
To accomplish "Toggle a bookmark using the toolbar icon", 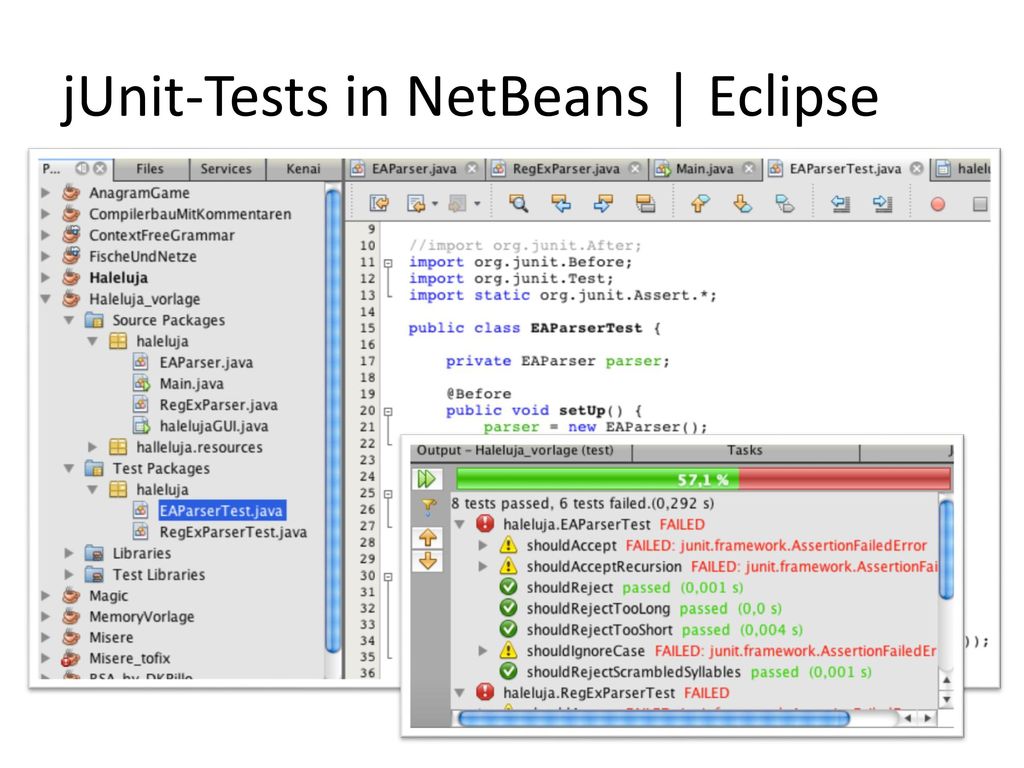I will pyautogui.click(x=784, y=204).
